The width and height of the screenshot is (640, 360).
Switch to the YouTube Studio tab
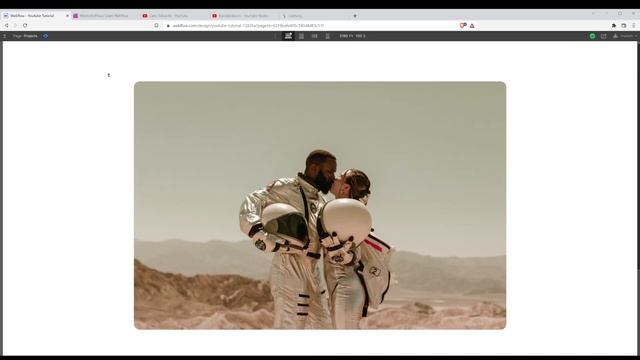[244, 16]
